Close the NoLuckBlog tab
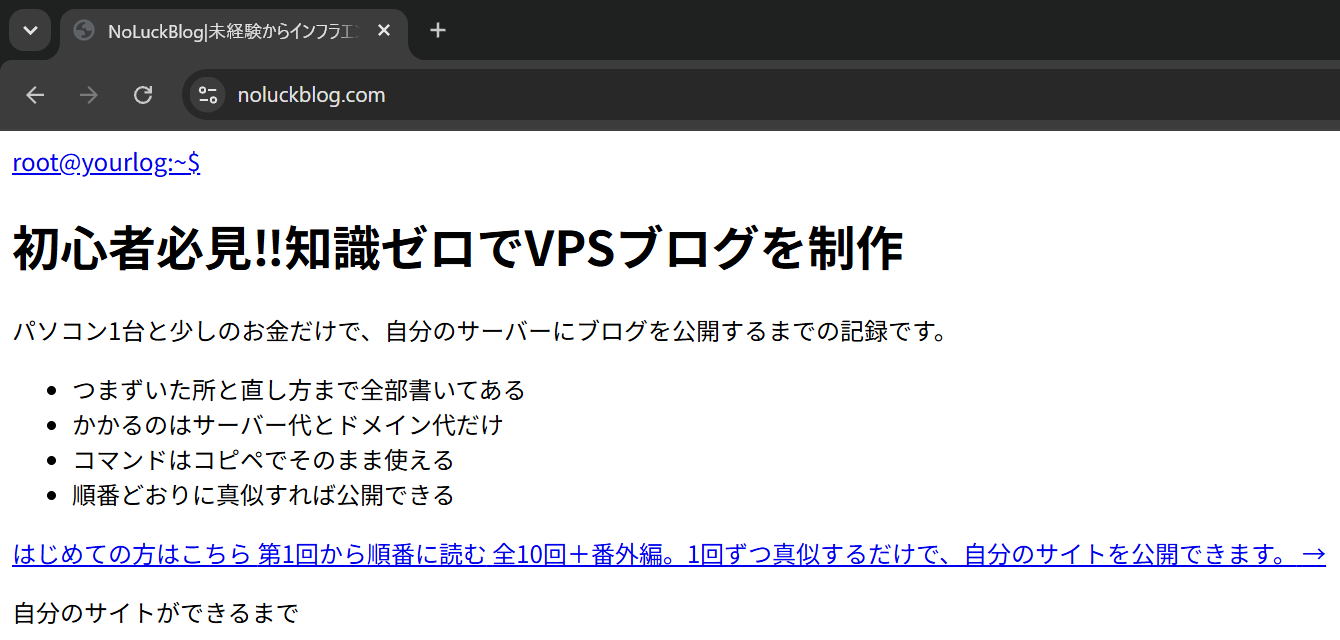 pyautogui.click(x=384, y=31)
